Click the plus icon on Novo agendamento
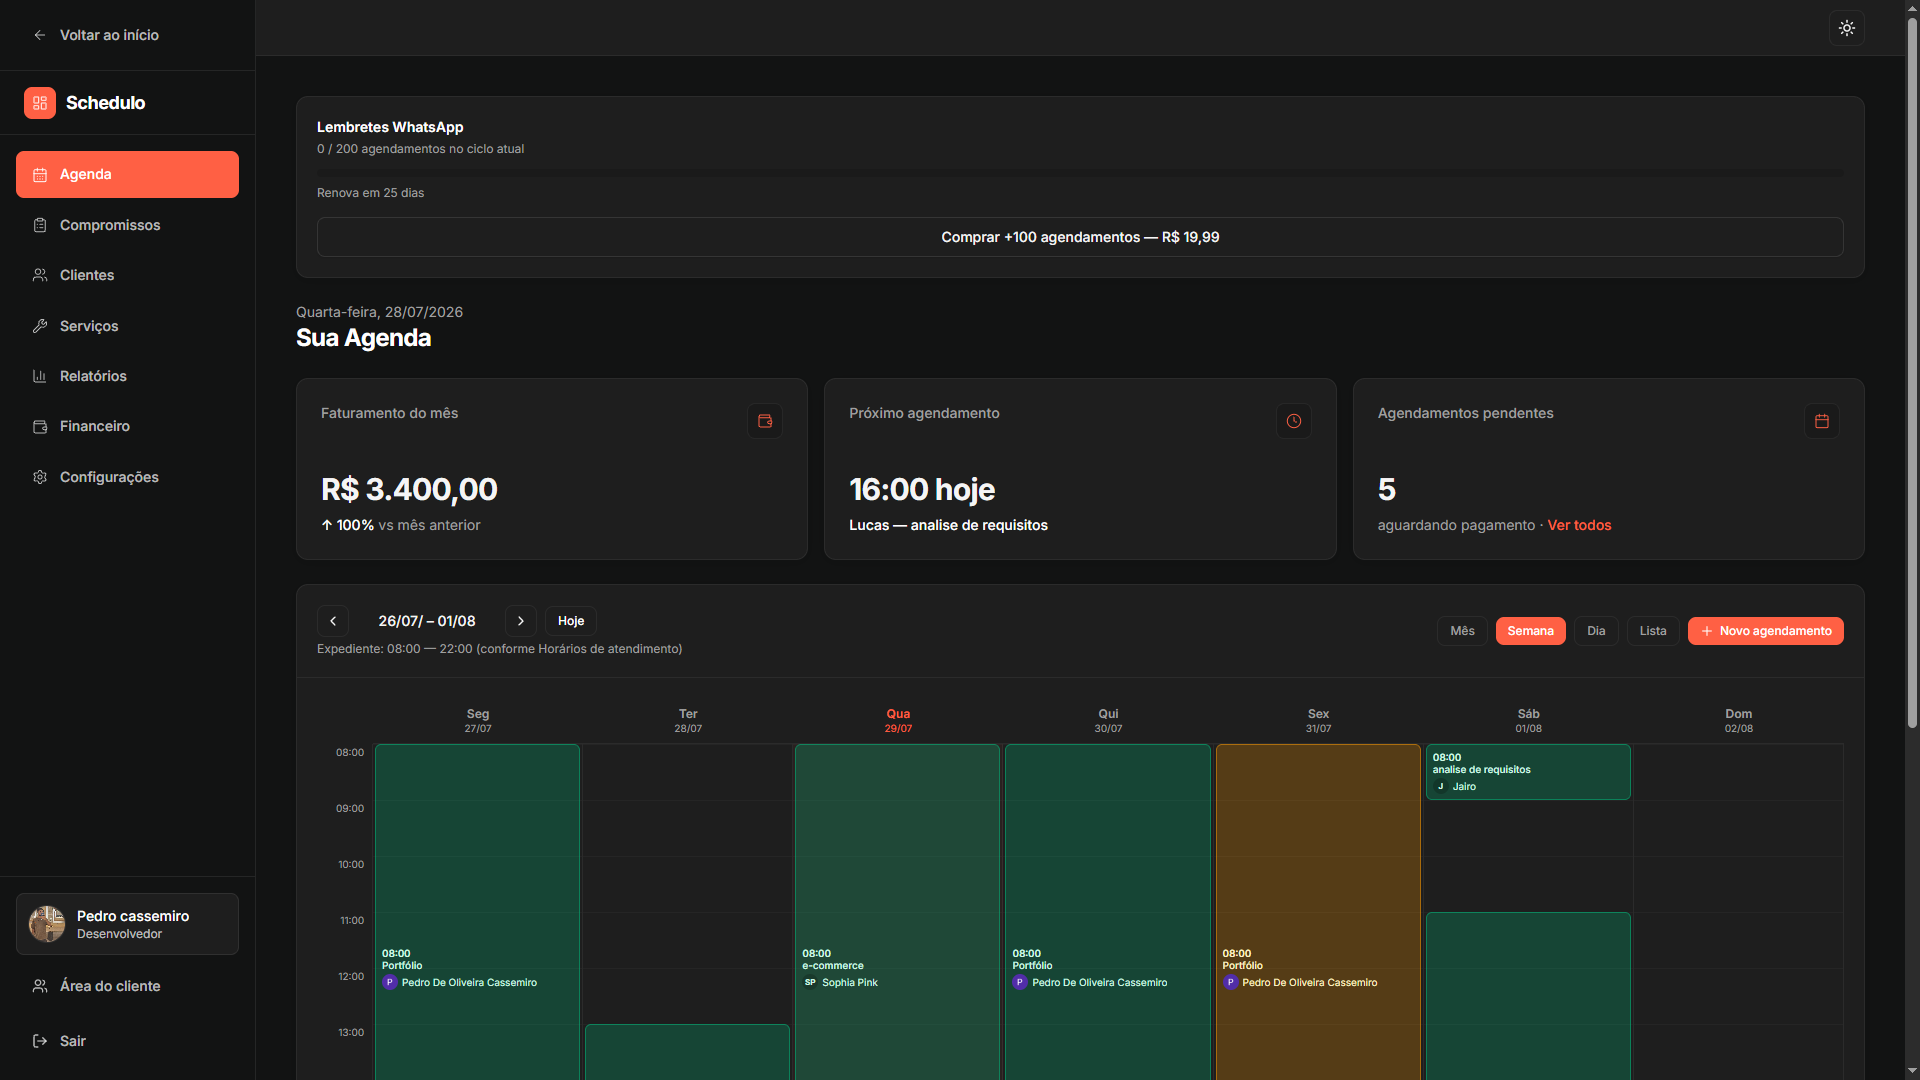The width and height of the screenshot is (1920, 1080). pos(1707,631)
